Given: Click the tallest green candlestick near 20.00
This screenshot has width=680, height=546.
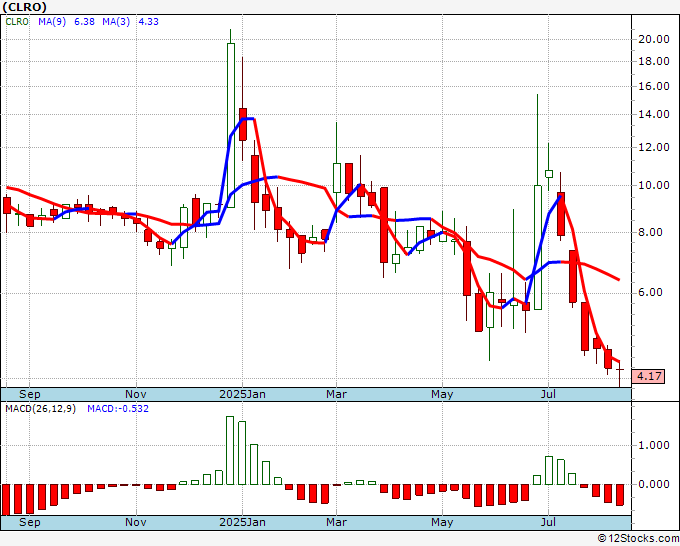Looking at the screenshot, I should coord(231,125).
